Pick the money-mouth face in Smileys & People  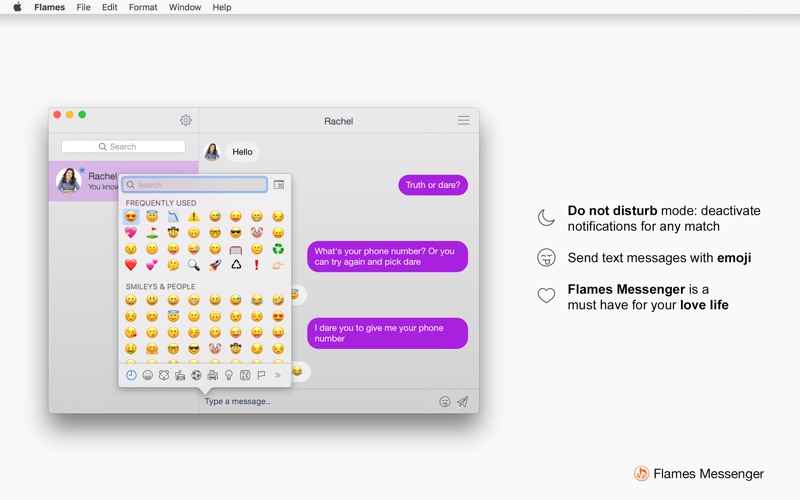131,349
